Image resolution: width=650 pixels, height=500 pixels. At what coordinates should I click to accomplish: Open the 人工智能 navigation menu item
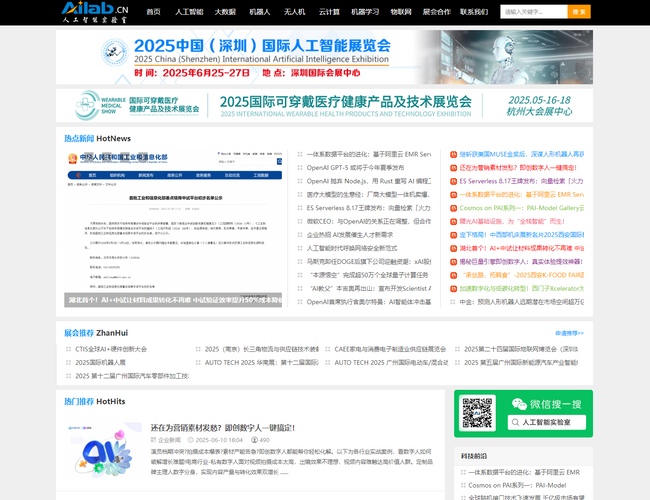(188, 12)
